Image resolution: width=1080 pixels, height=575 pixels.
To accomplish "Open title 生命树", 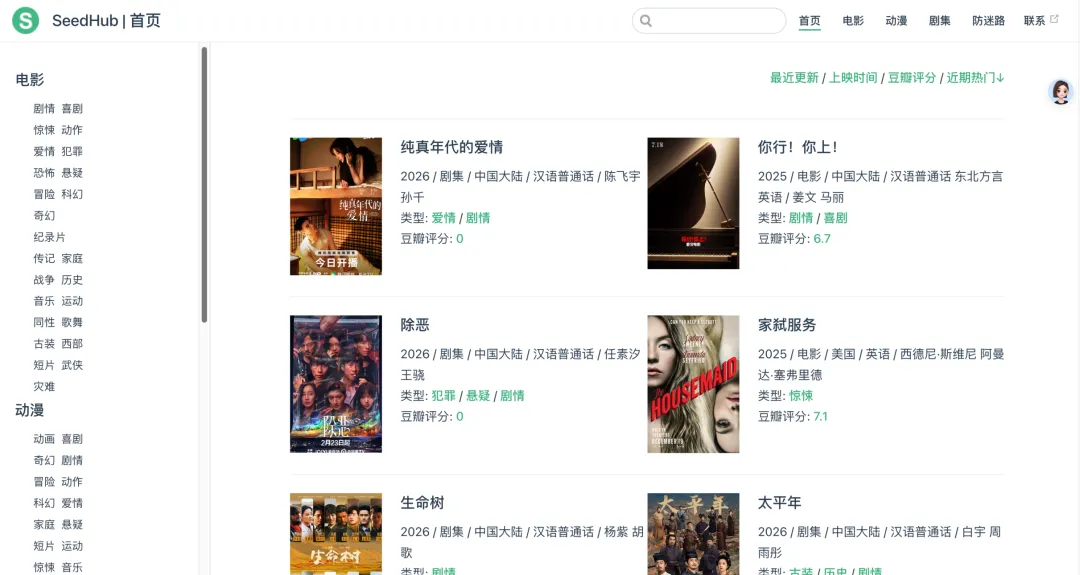I will [x=422, y=502].
